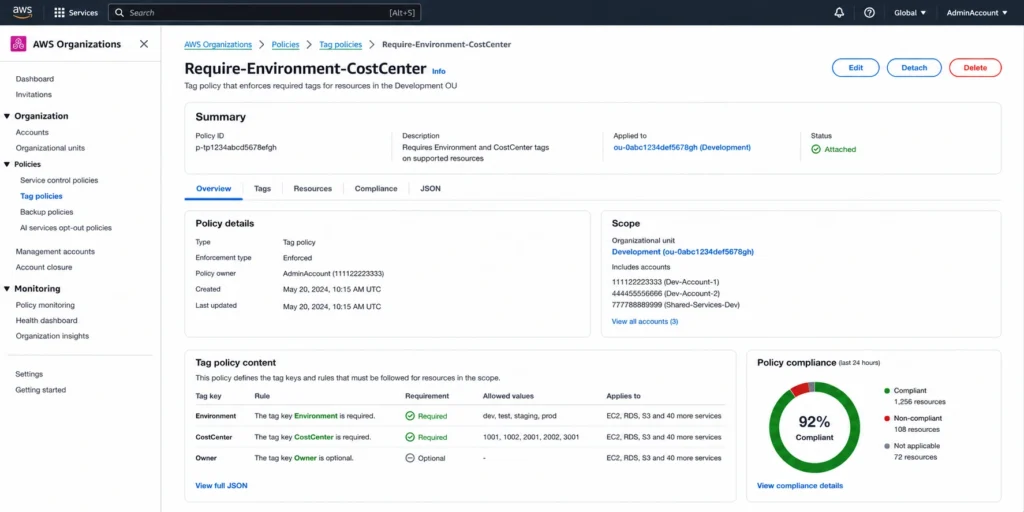The image size is (1024, 512).
Task: Click the Optional minus icon in Owner row
Action: click(x=409, y=458)
